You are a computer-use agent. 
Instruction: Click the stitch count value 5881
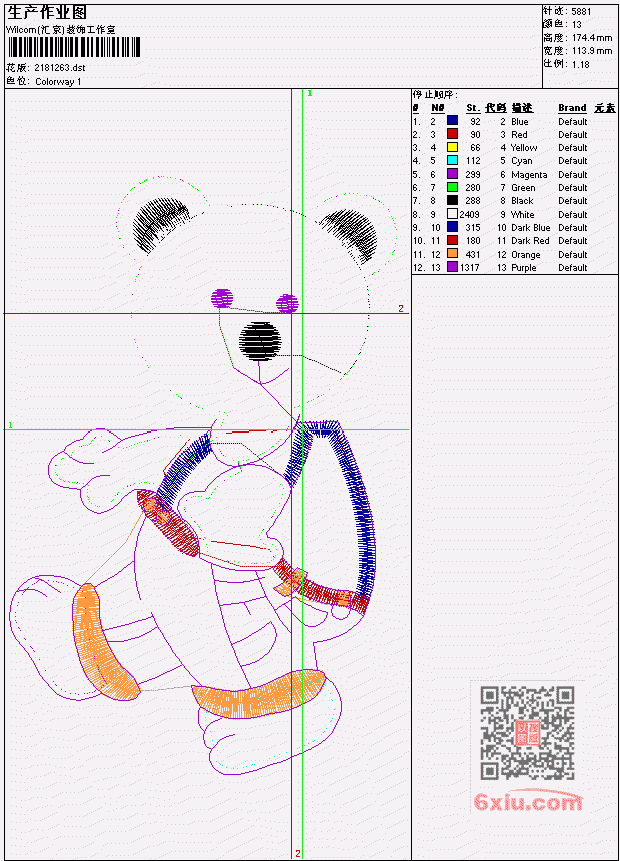[x=581, y=11]
